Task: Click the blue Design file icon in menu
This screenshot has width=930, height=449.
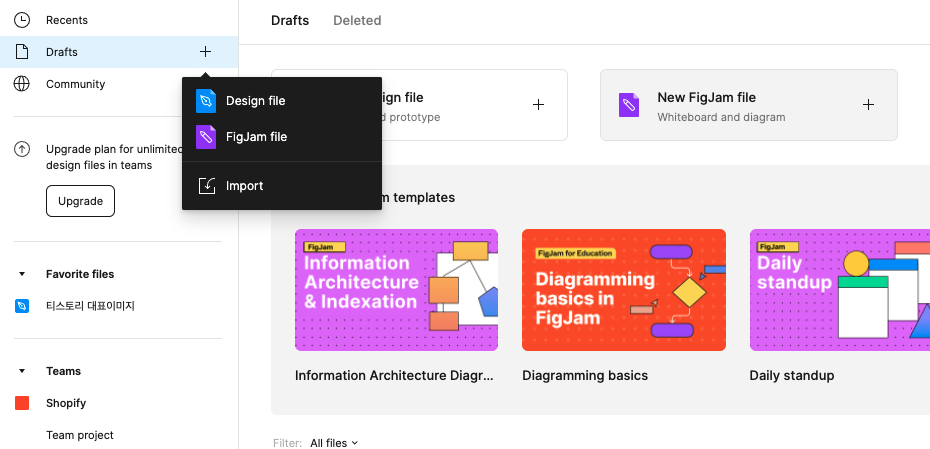Action: pyautogui.click(x=206, y=101)
